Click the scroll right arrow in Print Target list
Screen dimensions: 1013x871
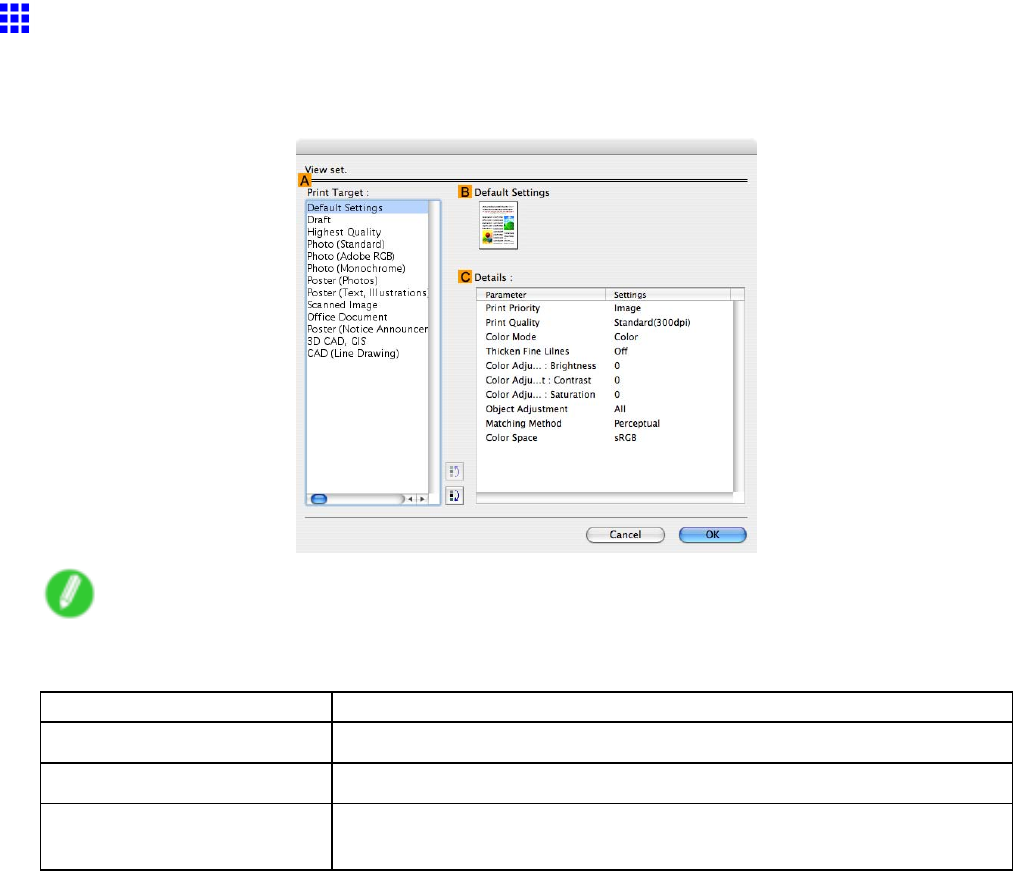(x=422, y=499)
